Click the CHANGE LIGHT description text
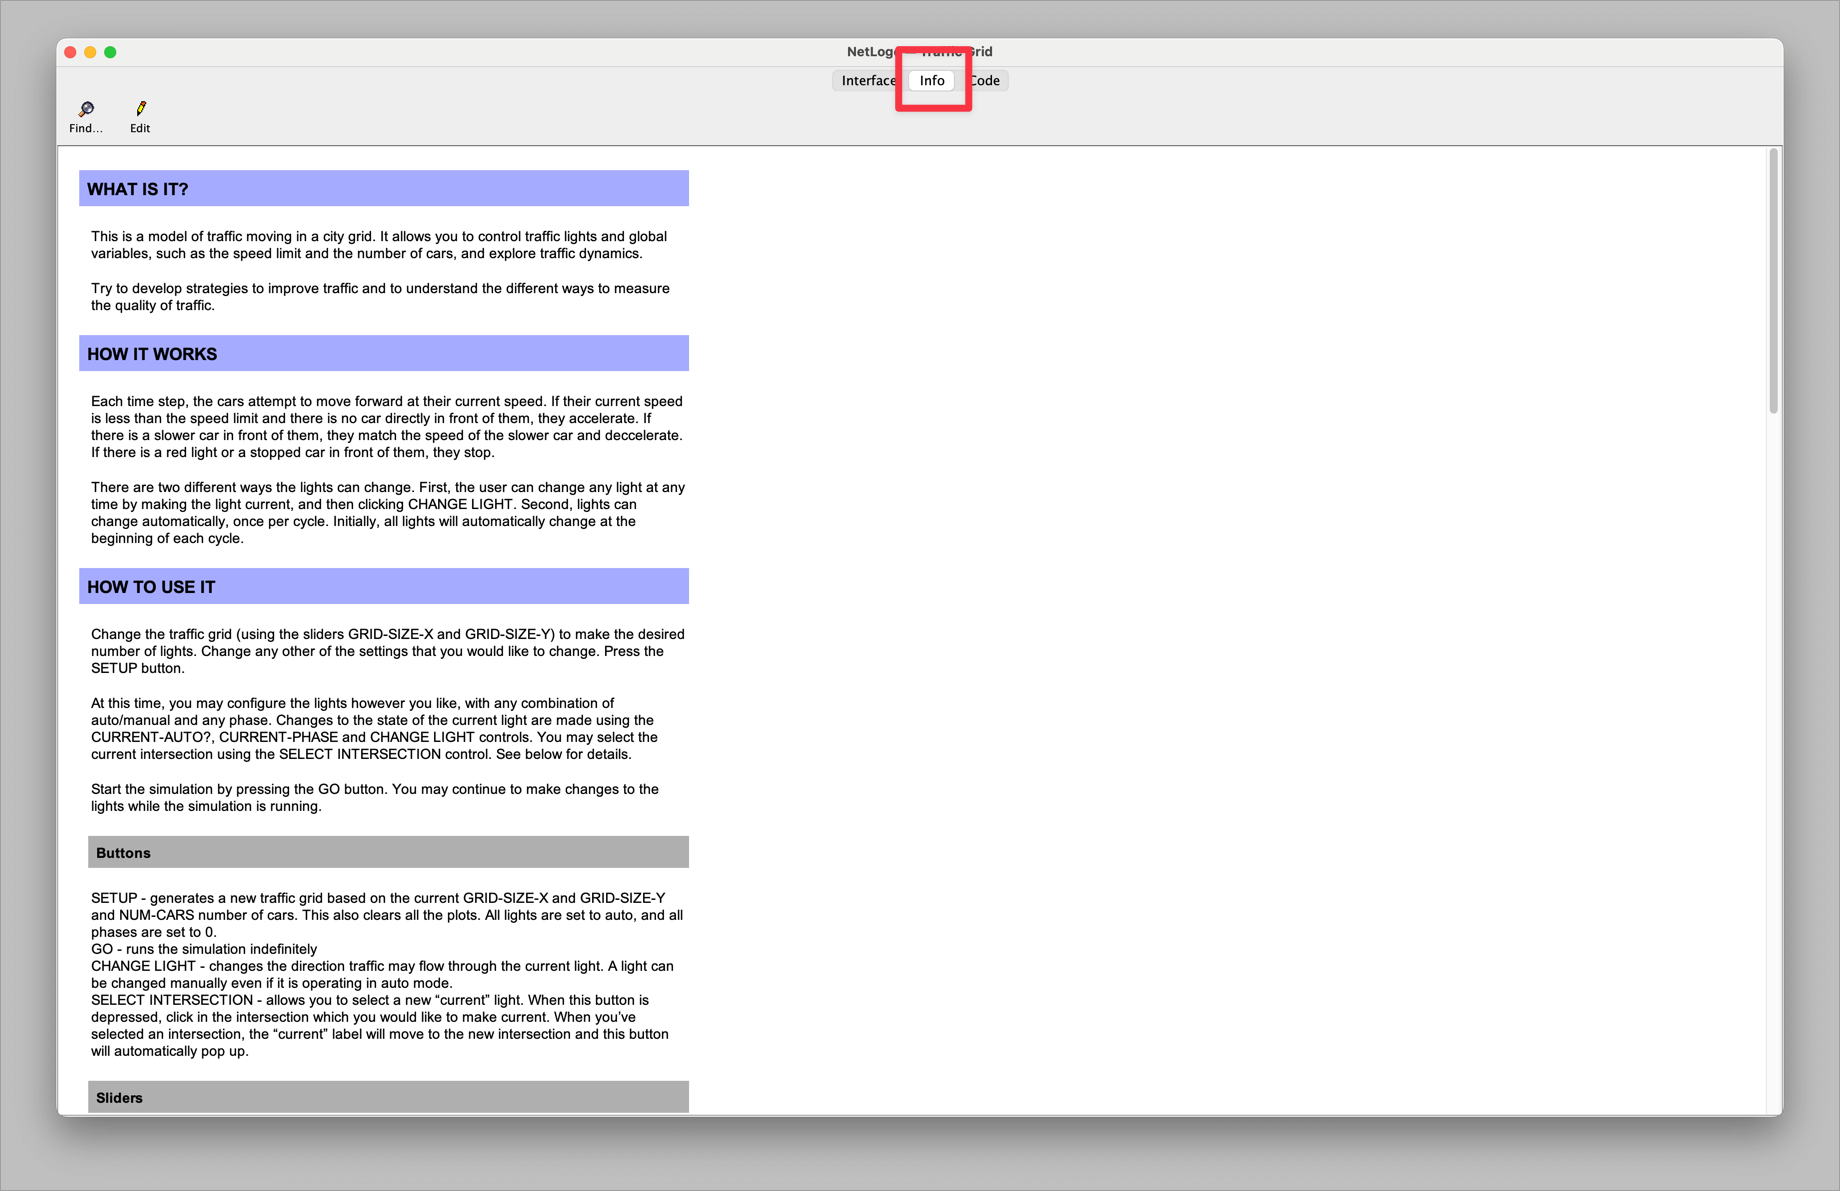 tap(381, 974)
